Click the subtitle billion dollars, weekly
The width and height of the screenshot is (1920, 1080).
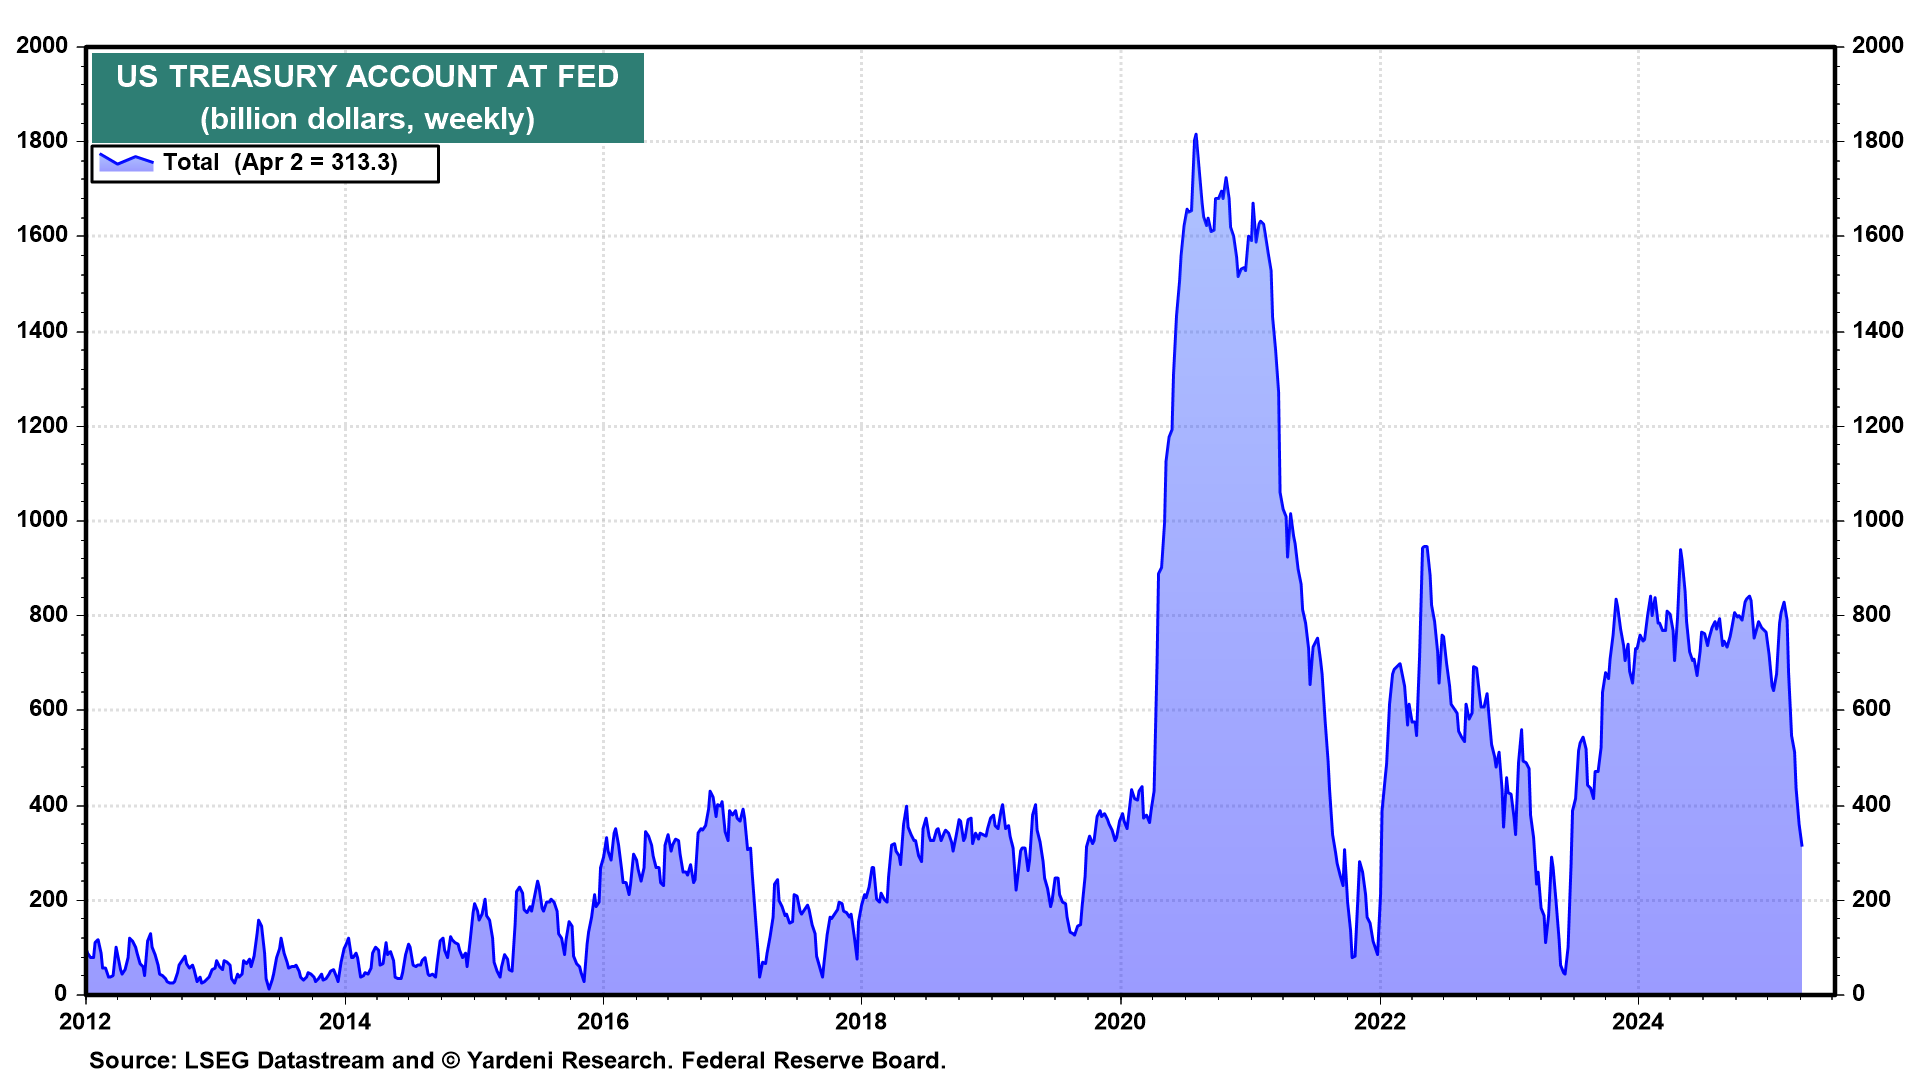367,119
